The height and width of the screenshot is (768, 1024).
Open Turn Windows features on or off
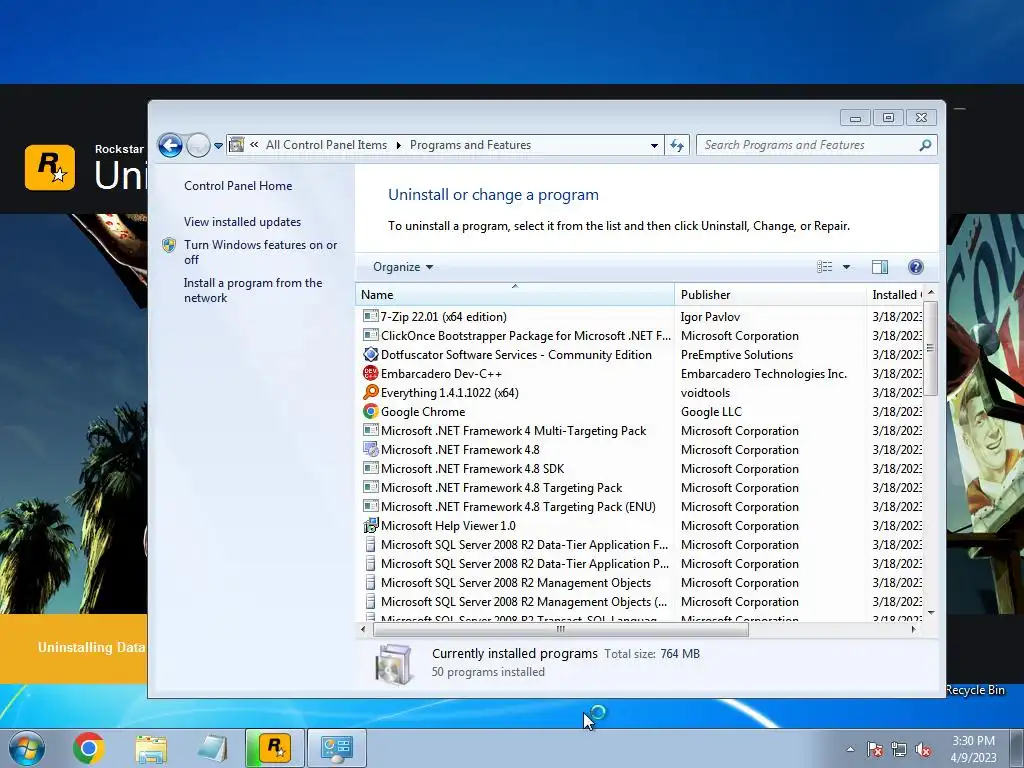pyautogui.click(x=260, y=252)
